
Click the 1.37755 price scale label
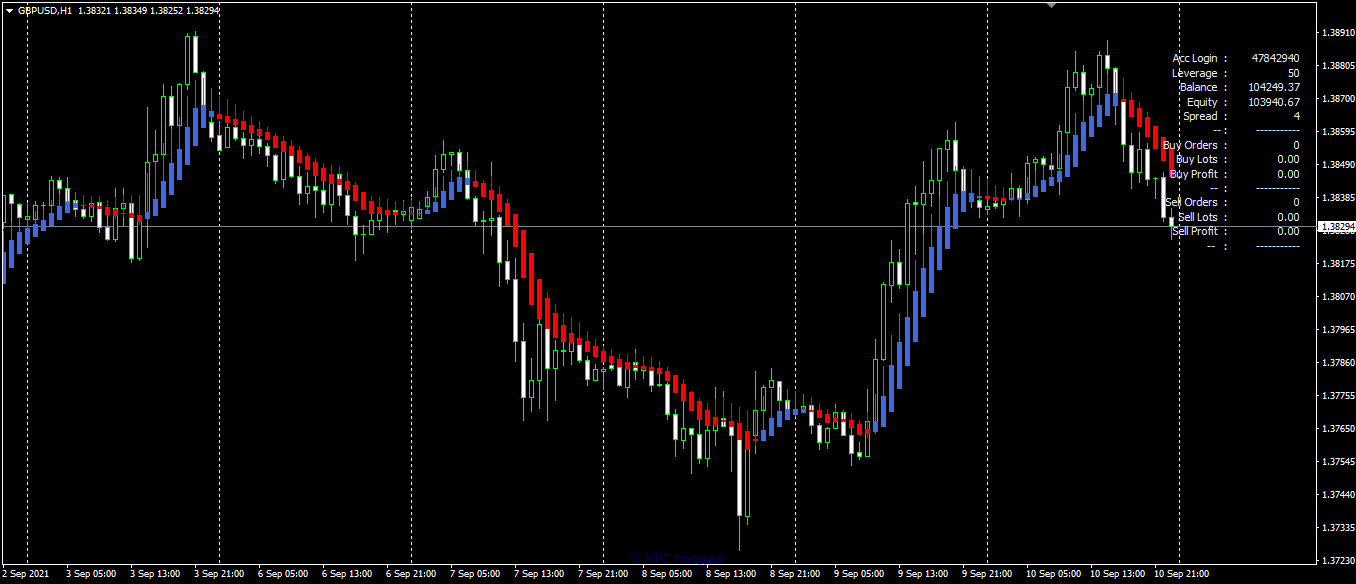click(x=1338, y=396)
